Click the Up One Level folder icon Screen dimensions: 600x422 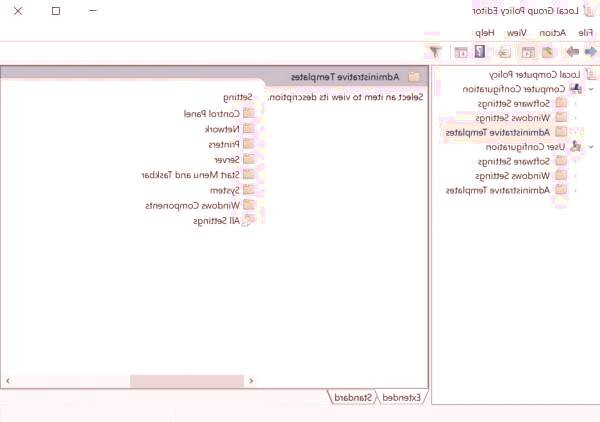coord(547,51)
